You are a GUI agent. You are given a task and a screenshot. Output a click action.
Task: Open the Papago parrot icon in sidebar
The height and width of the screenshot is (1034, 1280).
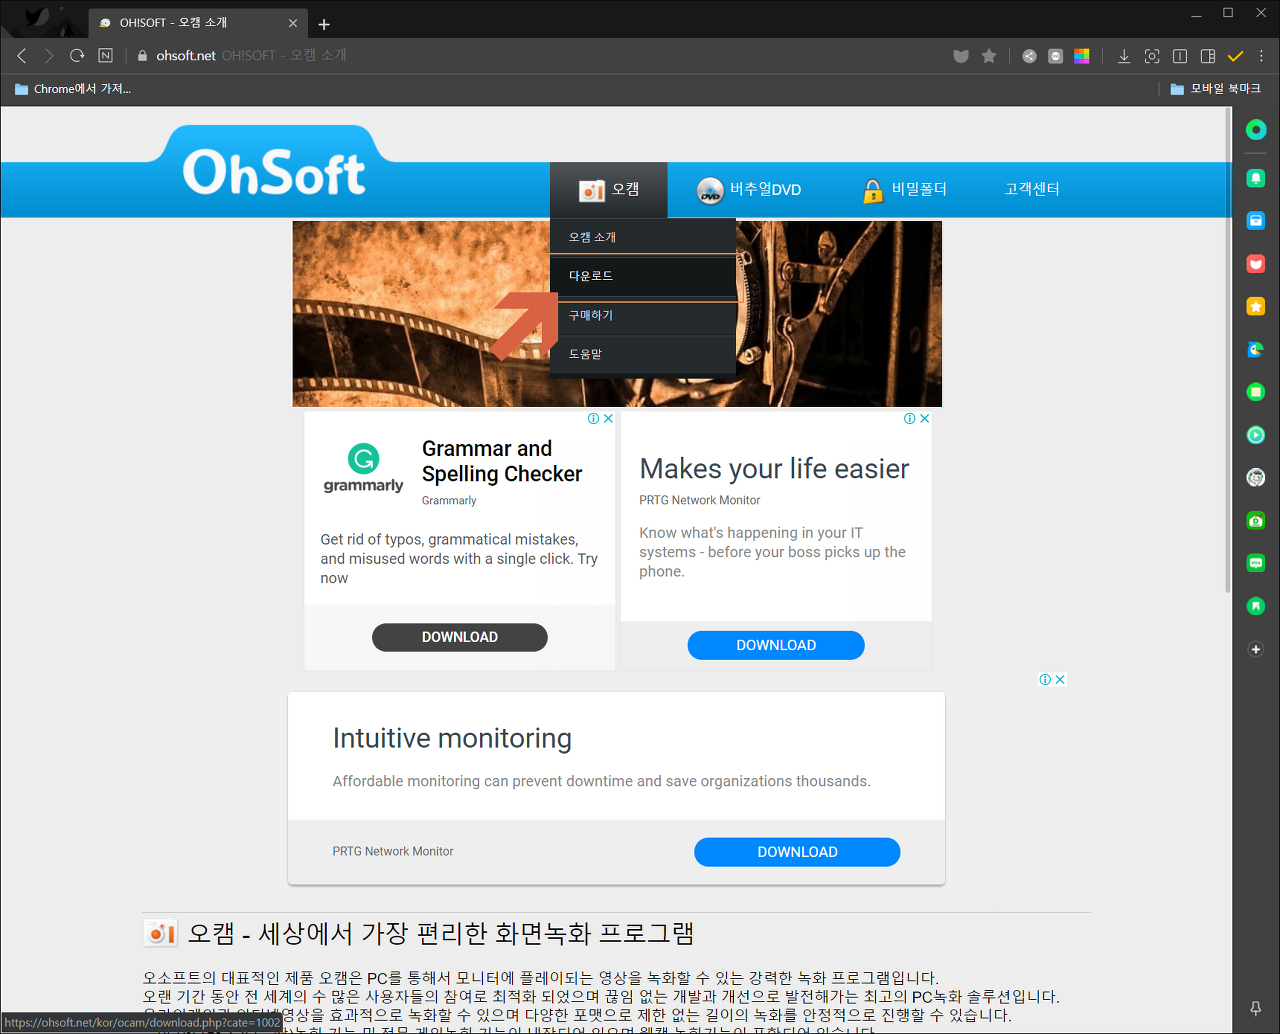(x=1256, y=349)
